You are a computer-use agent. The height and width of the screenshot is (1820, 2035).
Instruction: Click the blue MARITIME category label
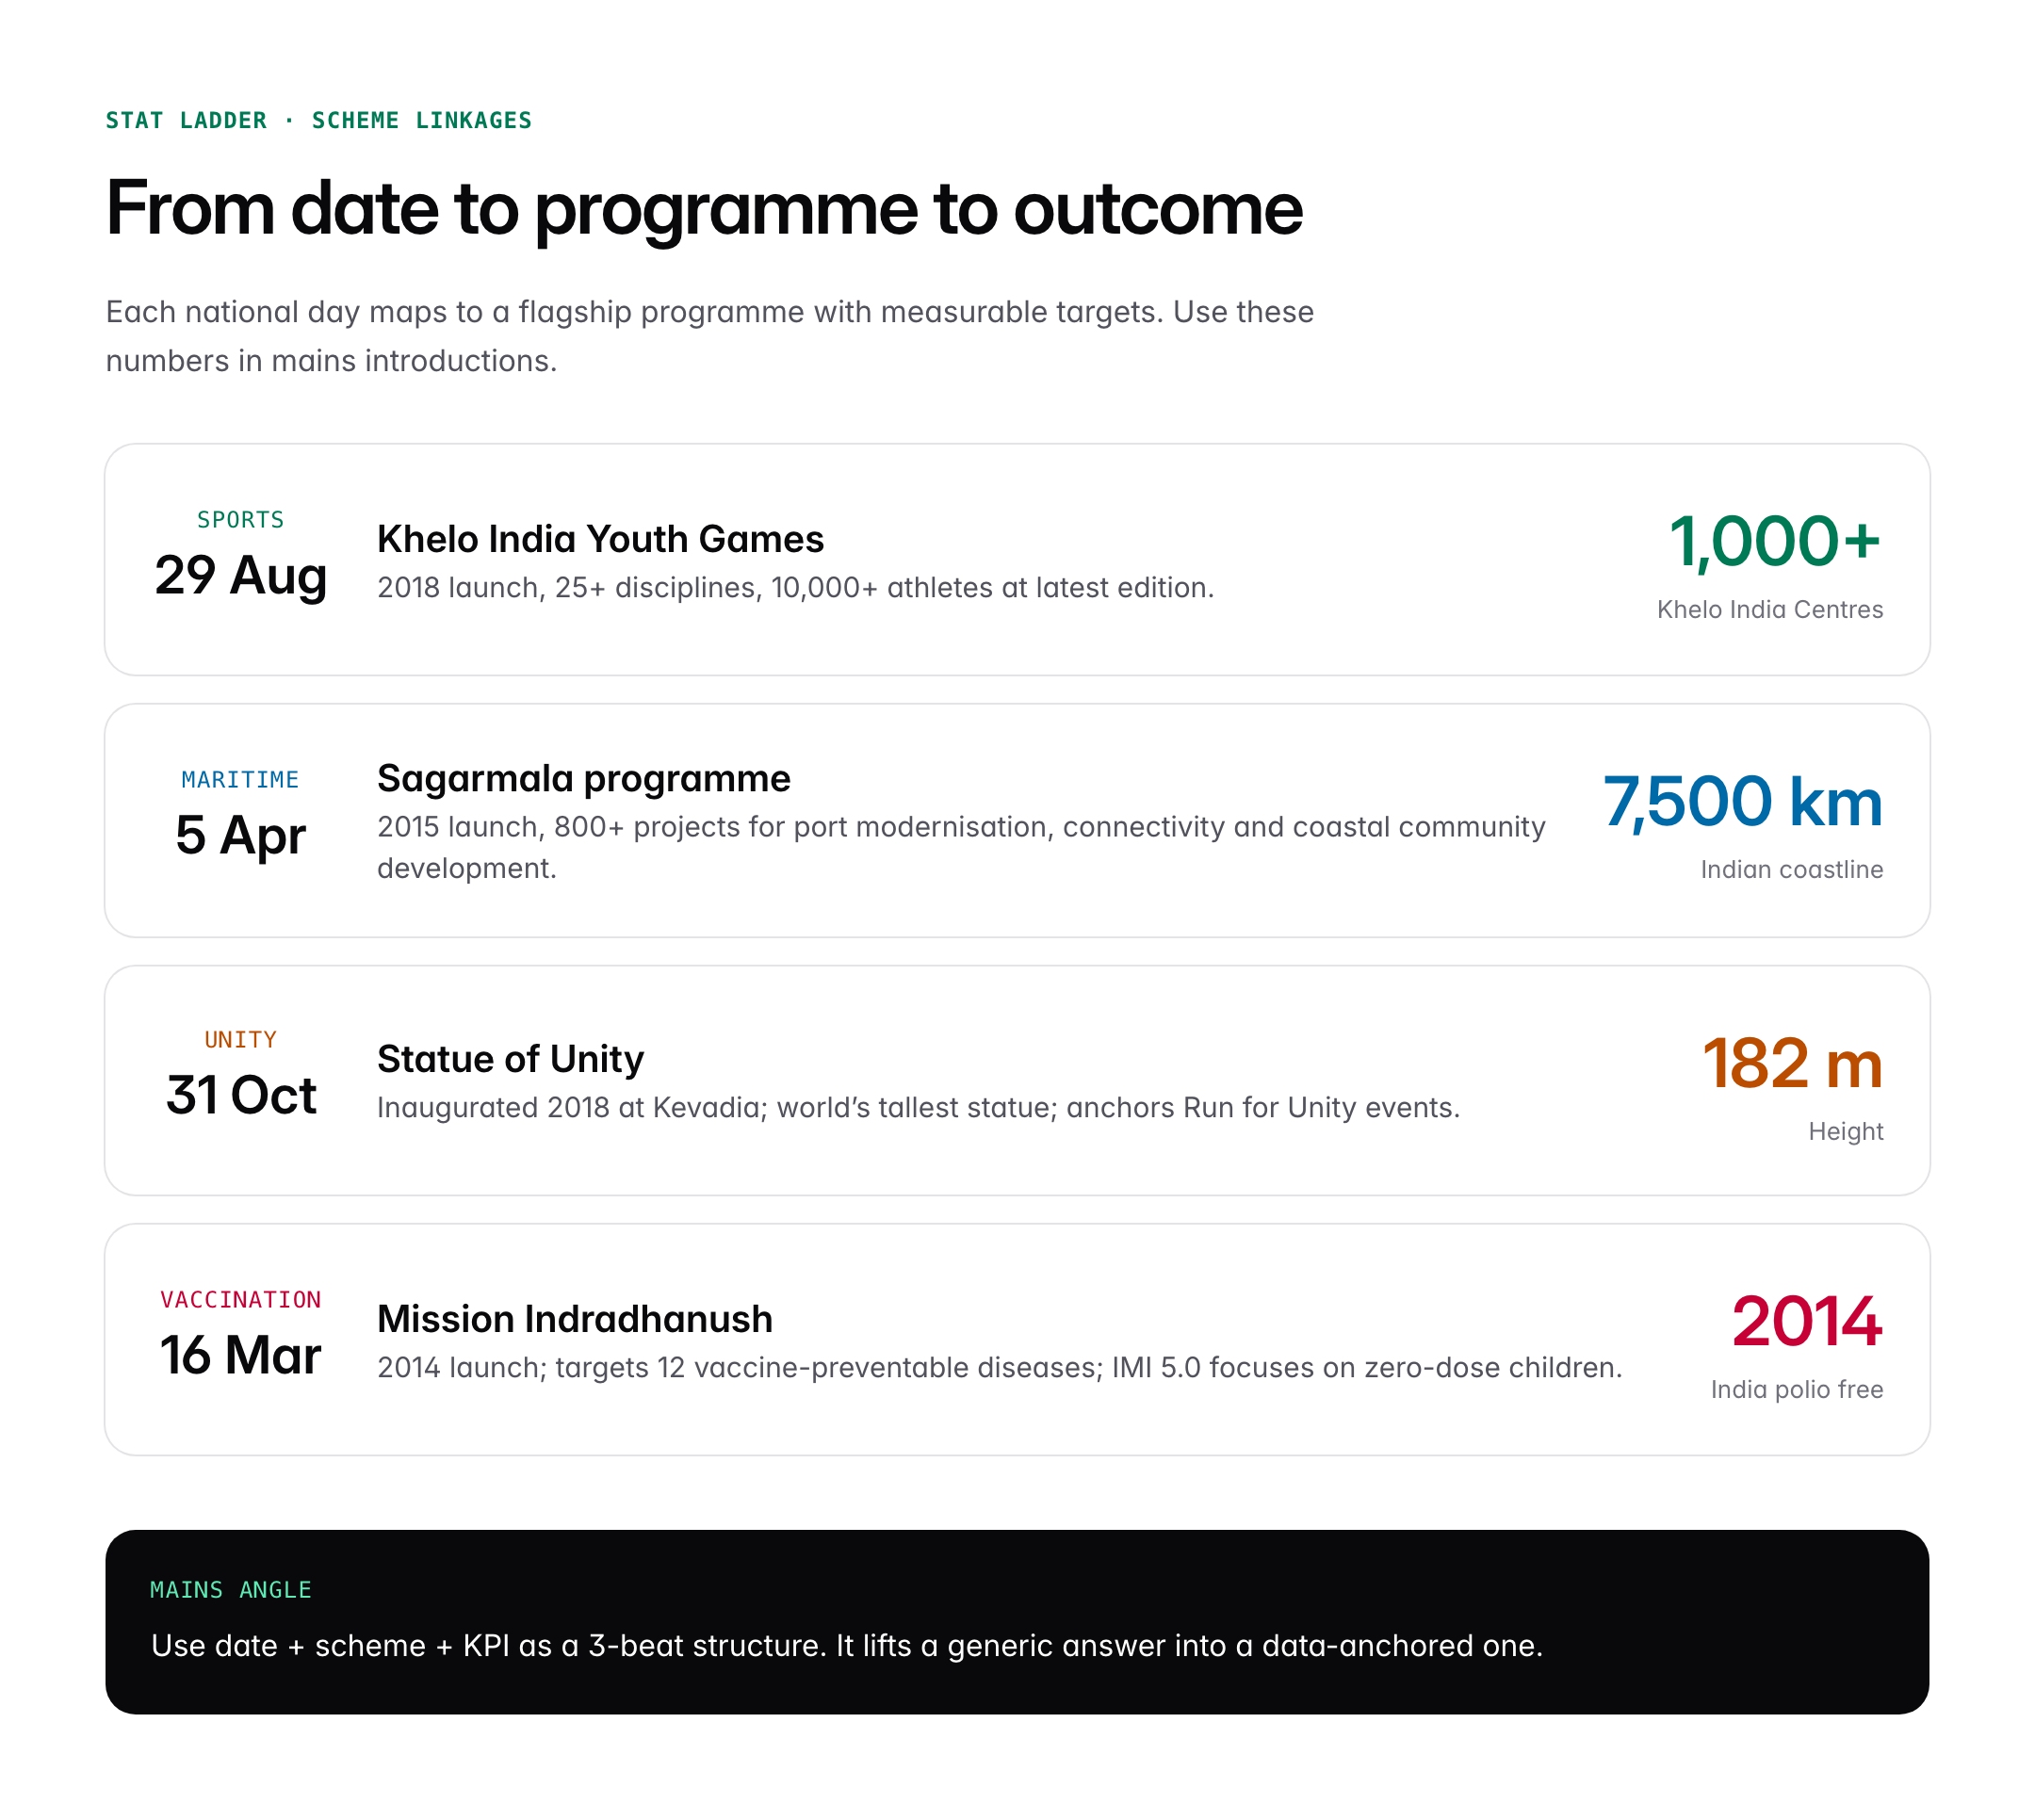coord(240,780)
